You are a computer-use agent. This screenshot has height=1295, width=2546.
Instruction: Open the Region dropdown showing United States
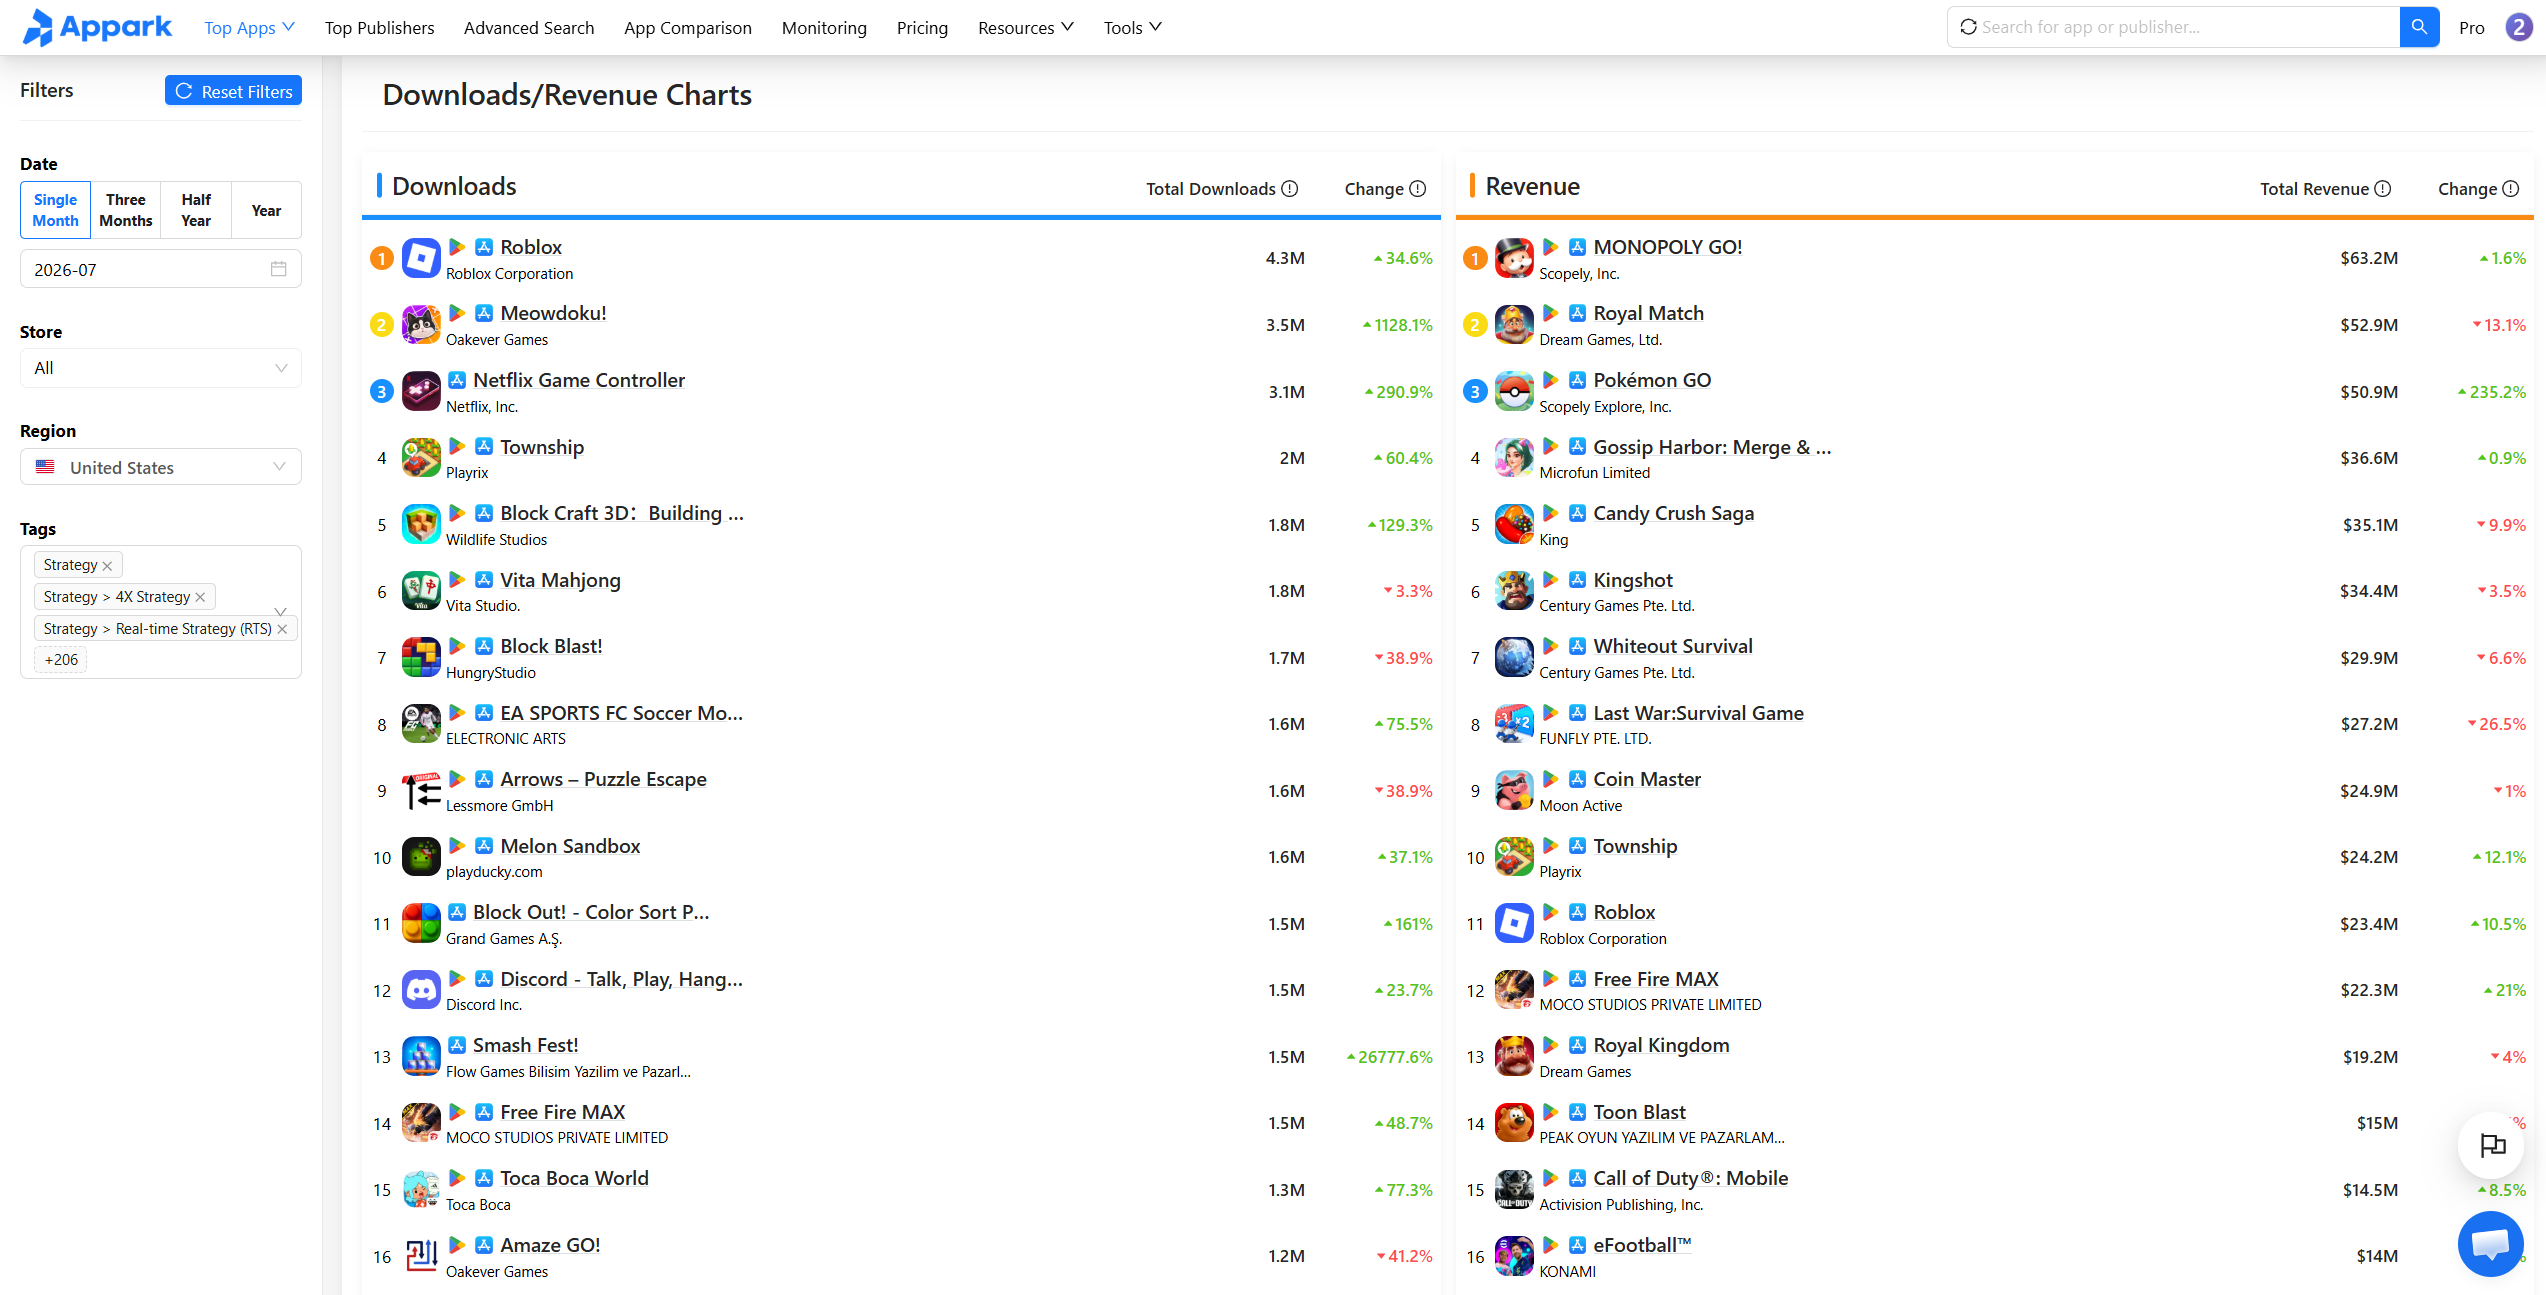[x=161, y=467]
